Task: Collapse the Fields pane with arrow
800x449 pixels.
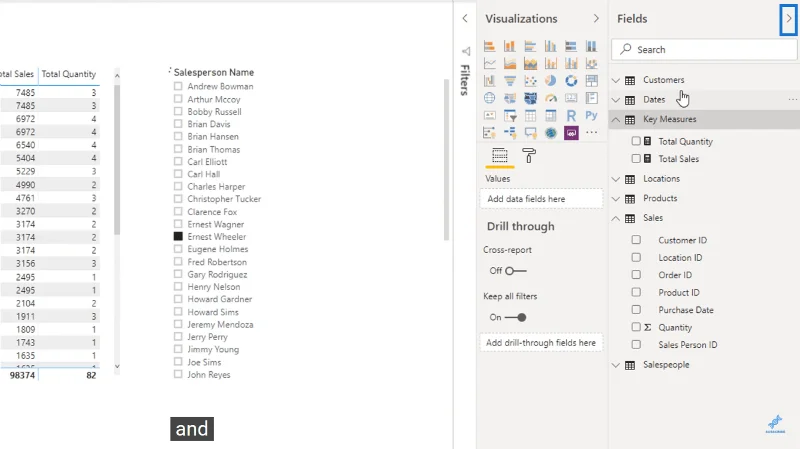Action: 788,19
